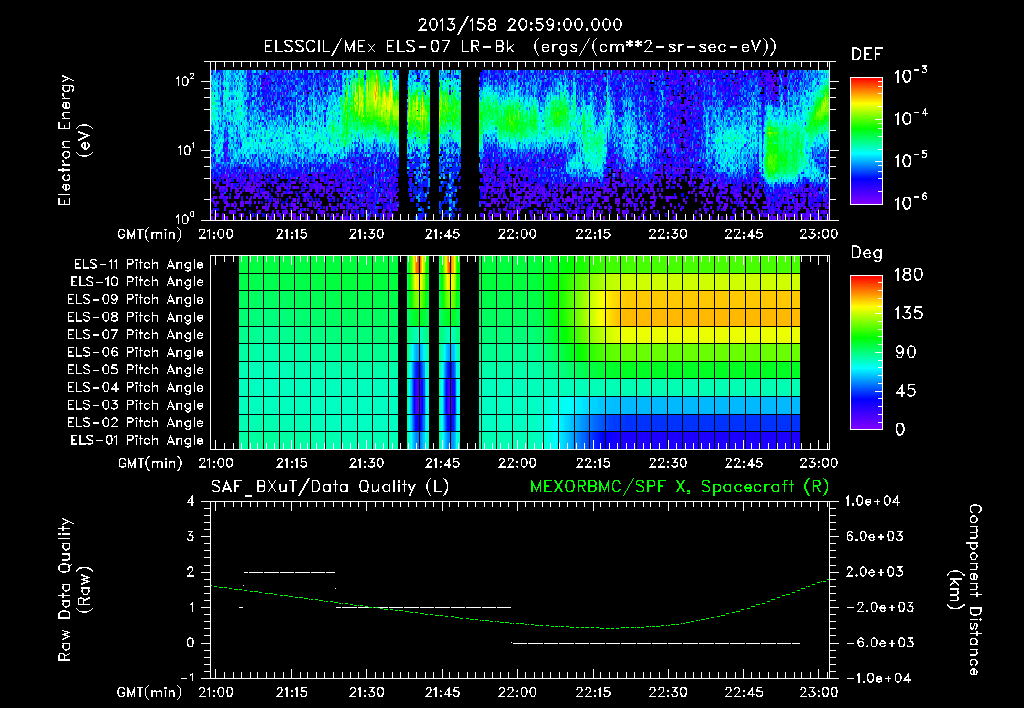This screenshot has height=708, width=1024.
Task: Click the Deg label above the color bar
Action: tap(867, 253)
